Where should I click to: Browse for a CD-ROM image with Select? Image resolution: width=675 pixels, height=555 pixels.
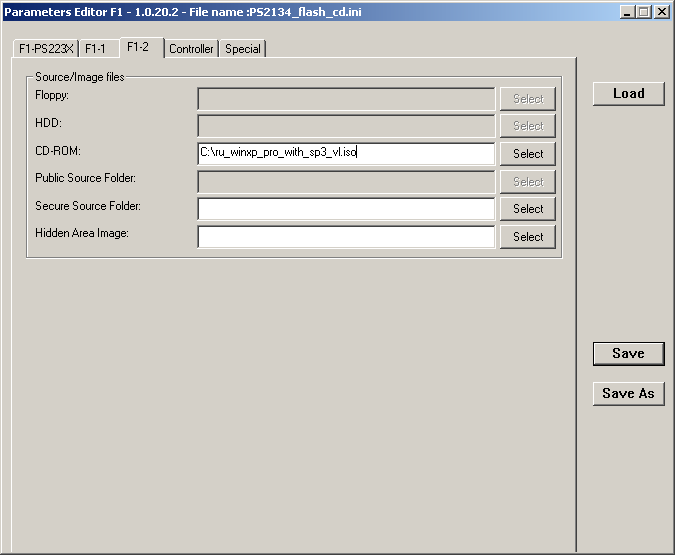coord(528,154)
